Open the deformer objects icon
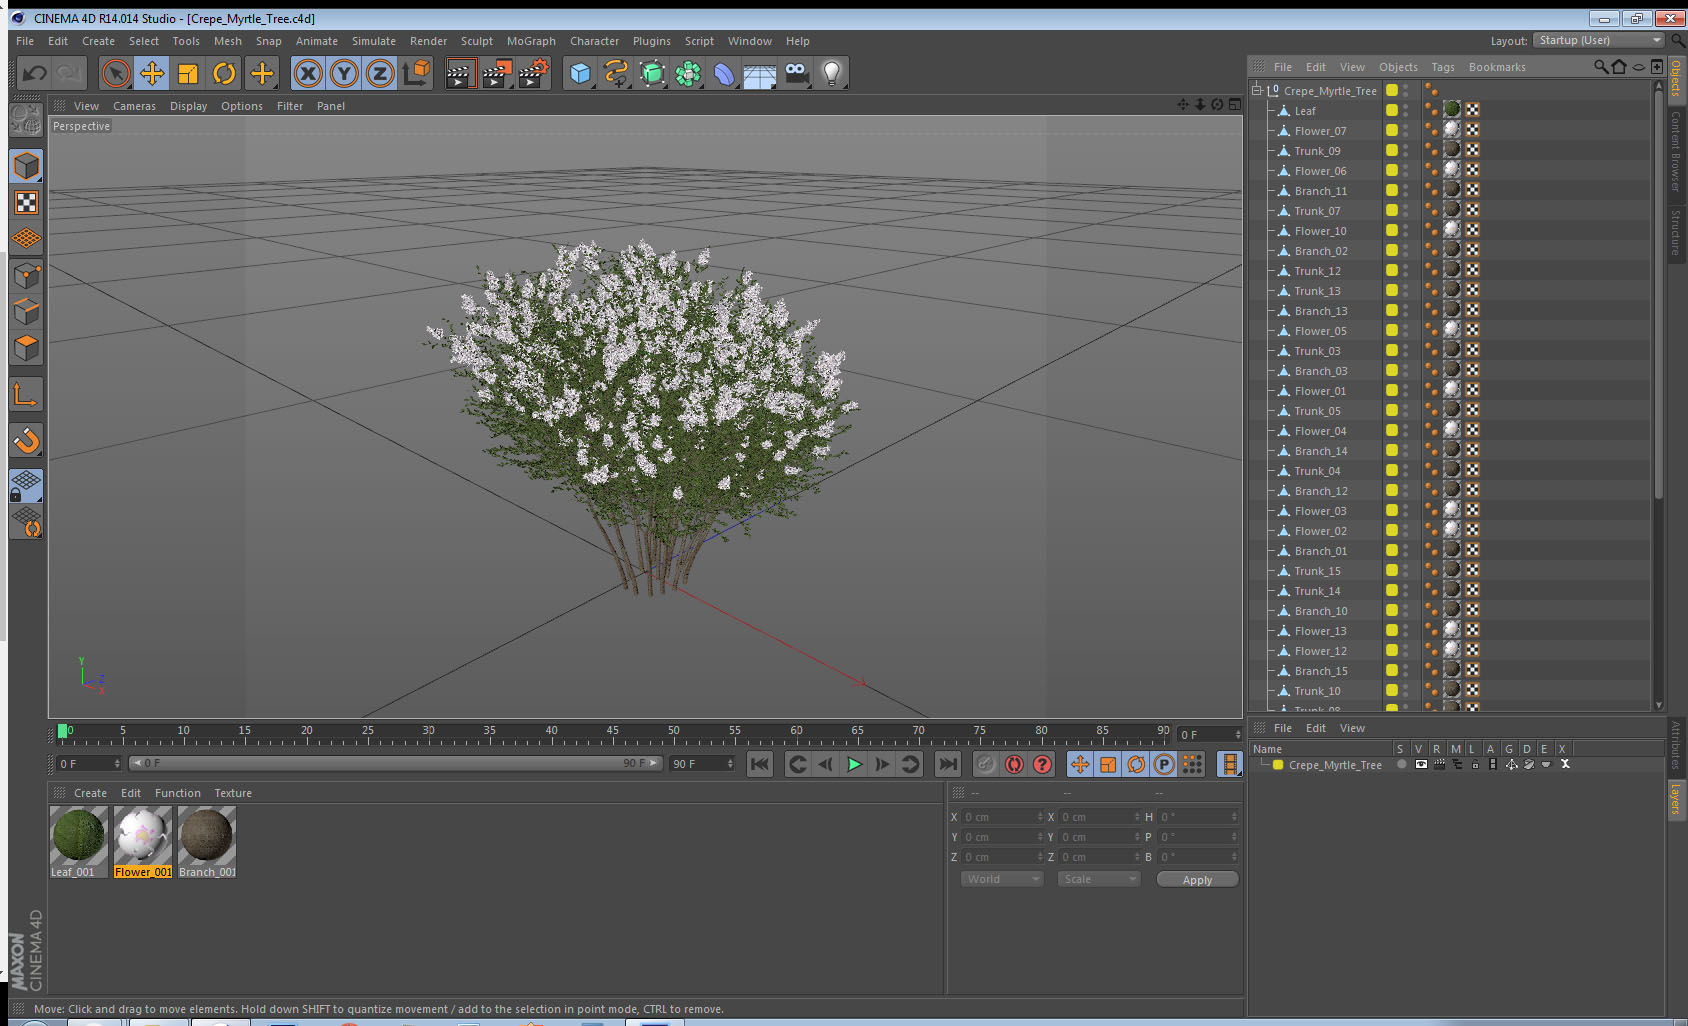The width and height of the screenshot is (1688, 1026). point(724,73)
